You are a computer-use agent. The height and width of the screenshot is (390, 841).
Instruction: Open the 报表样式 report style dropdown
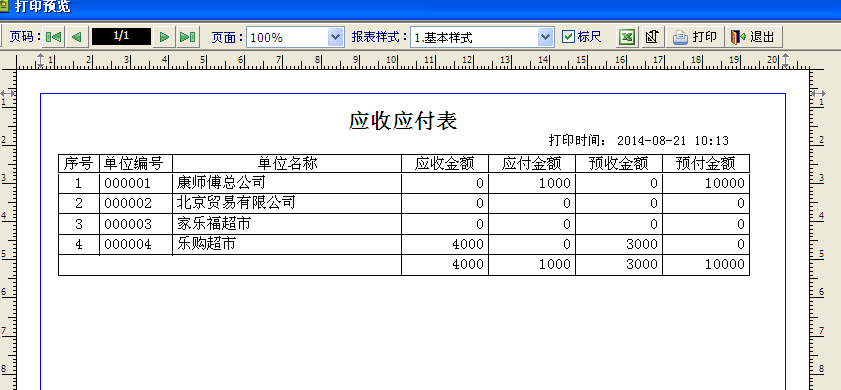point(545,37)
